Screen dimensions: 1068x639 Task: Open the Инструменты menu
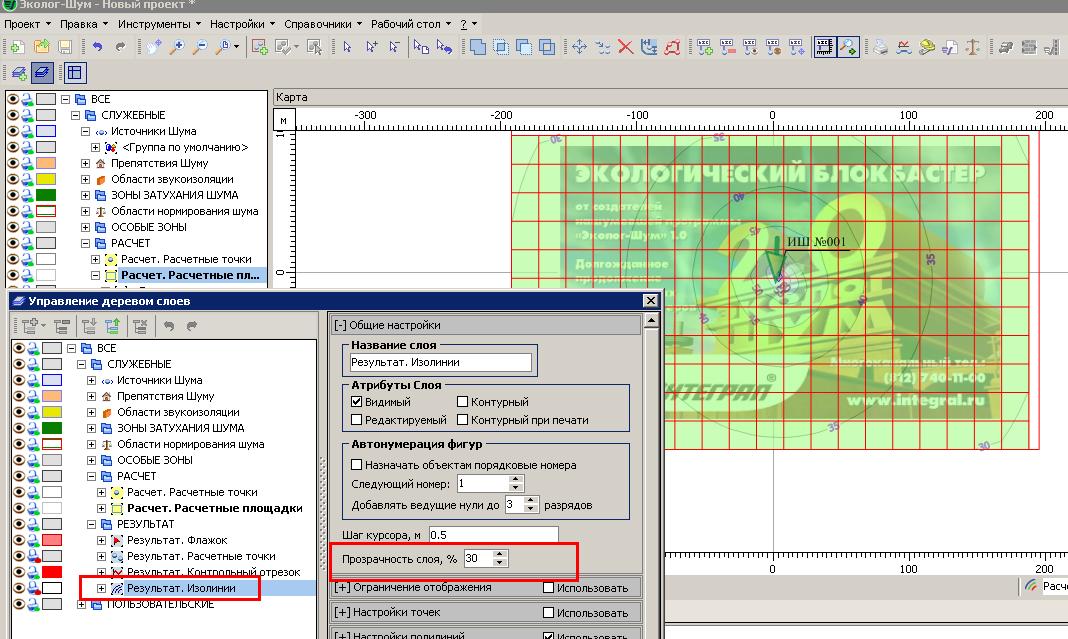coord(153,23)
